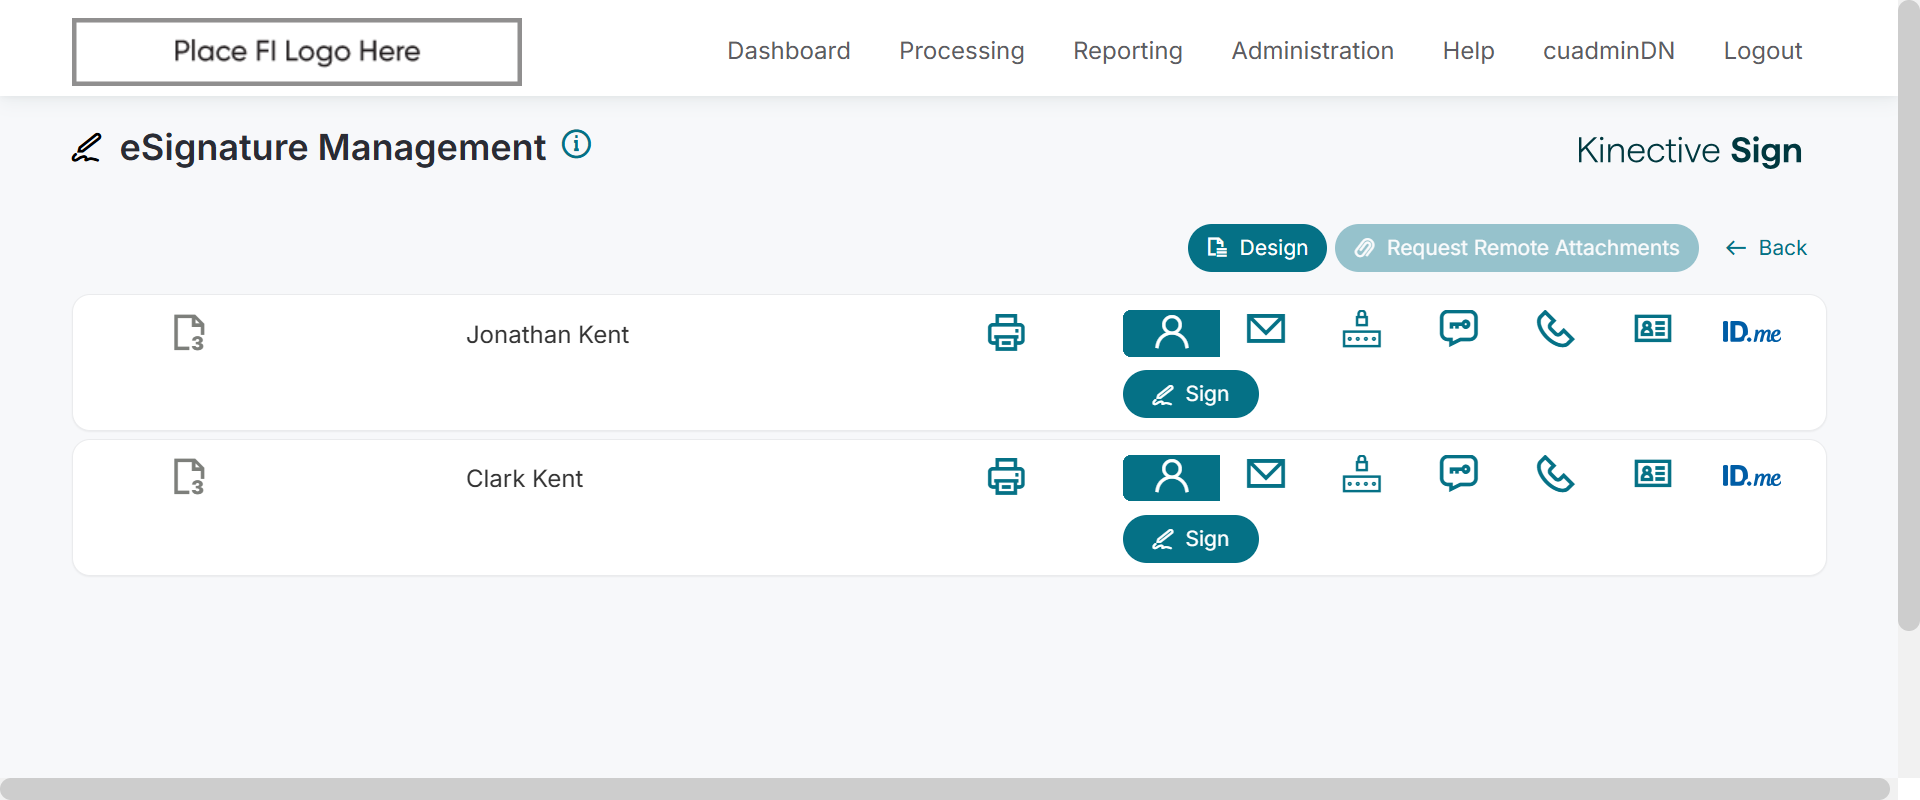
Task: Select the passcode chat icon for Clark Kent
Action: pos(1459,473)
